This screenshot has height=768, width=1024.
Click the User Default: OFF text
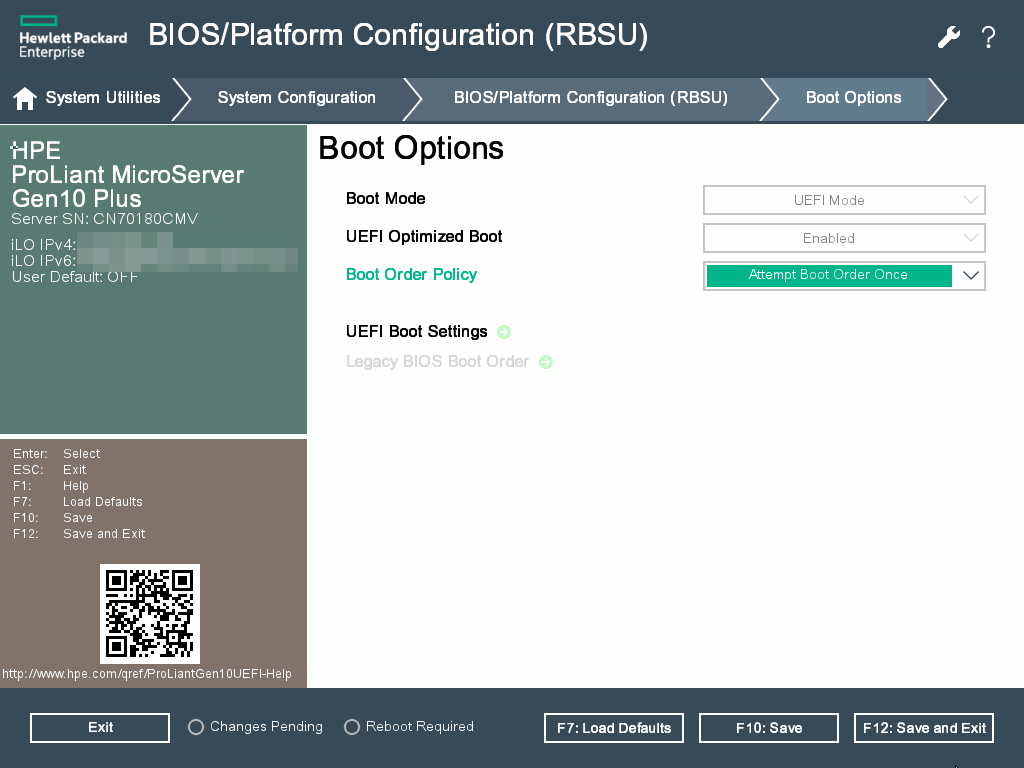(74, 277)
